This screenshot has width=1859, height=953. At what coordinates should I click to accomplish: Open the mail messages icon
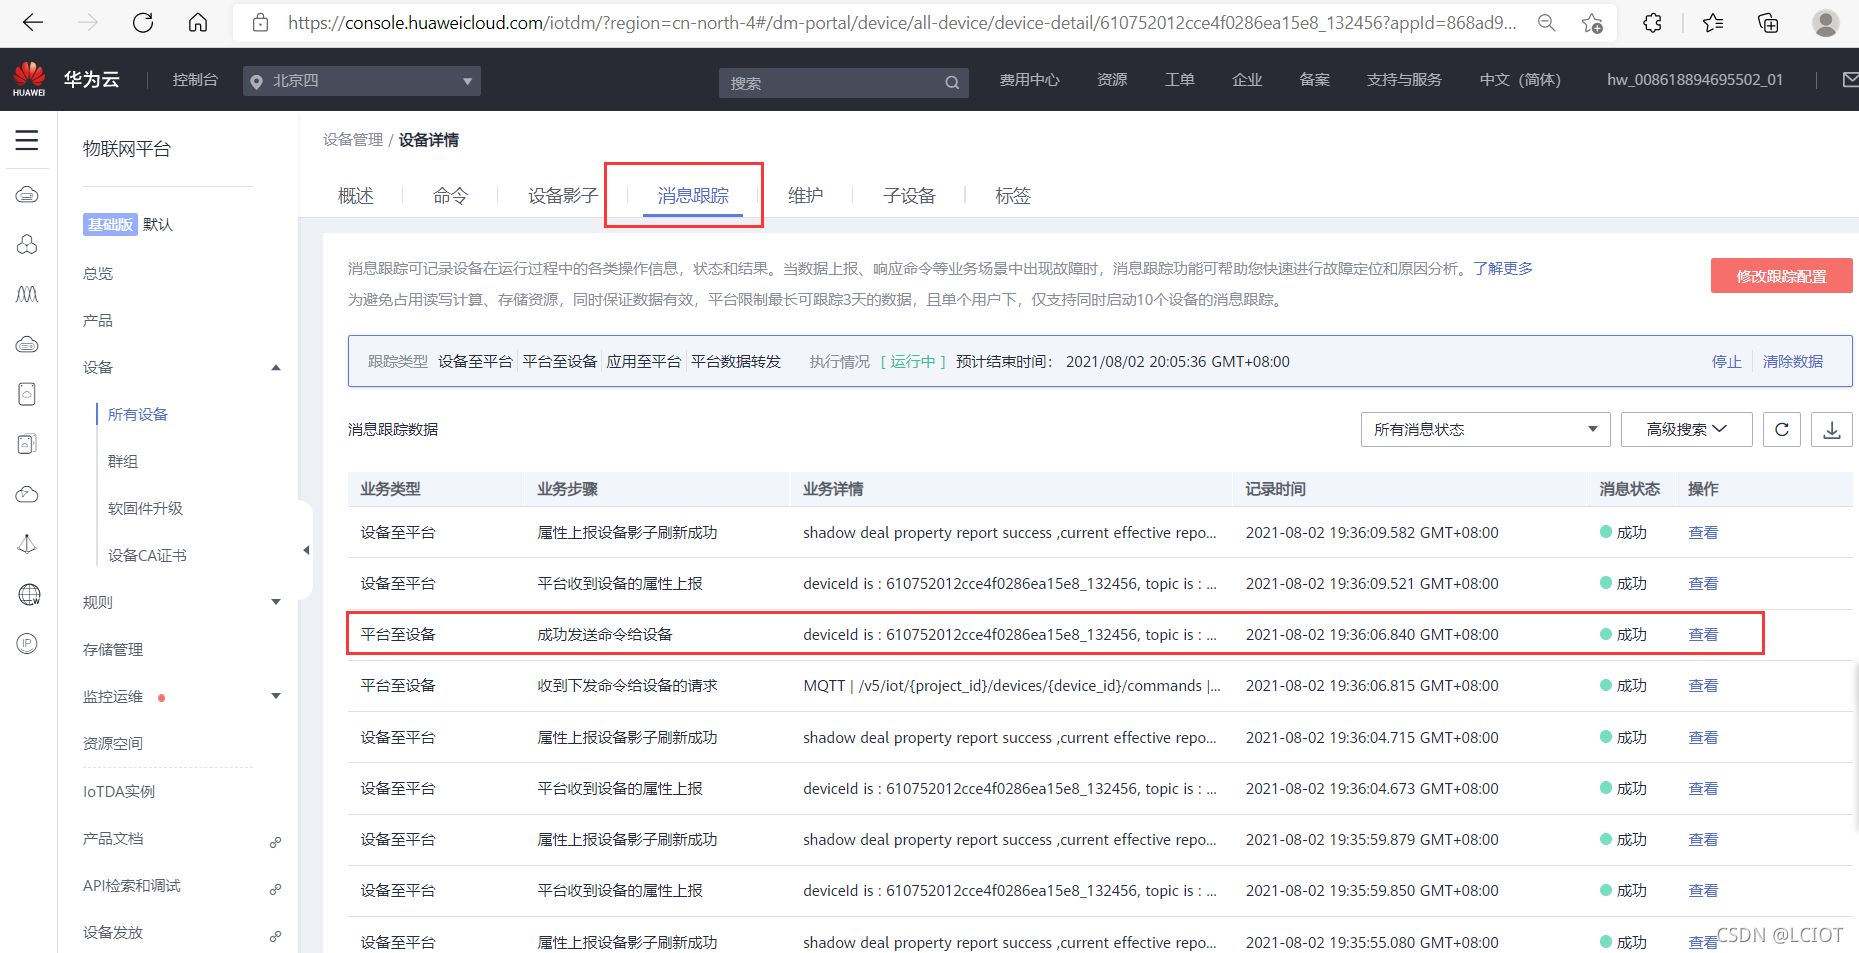[x=1850, y=79]
